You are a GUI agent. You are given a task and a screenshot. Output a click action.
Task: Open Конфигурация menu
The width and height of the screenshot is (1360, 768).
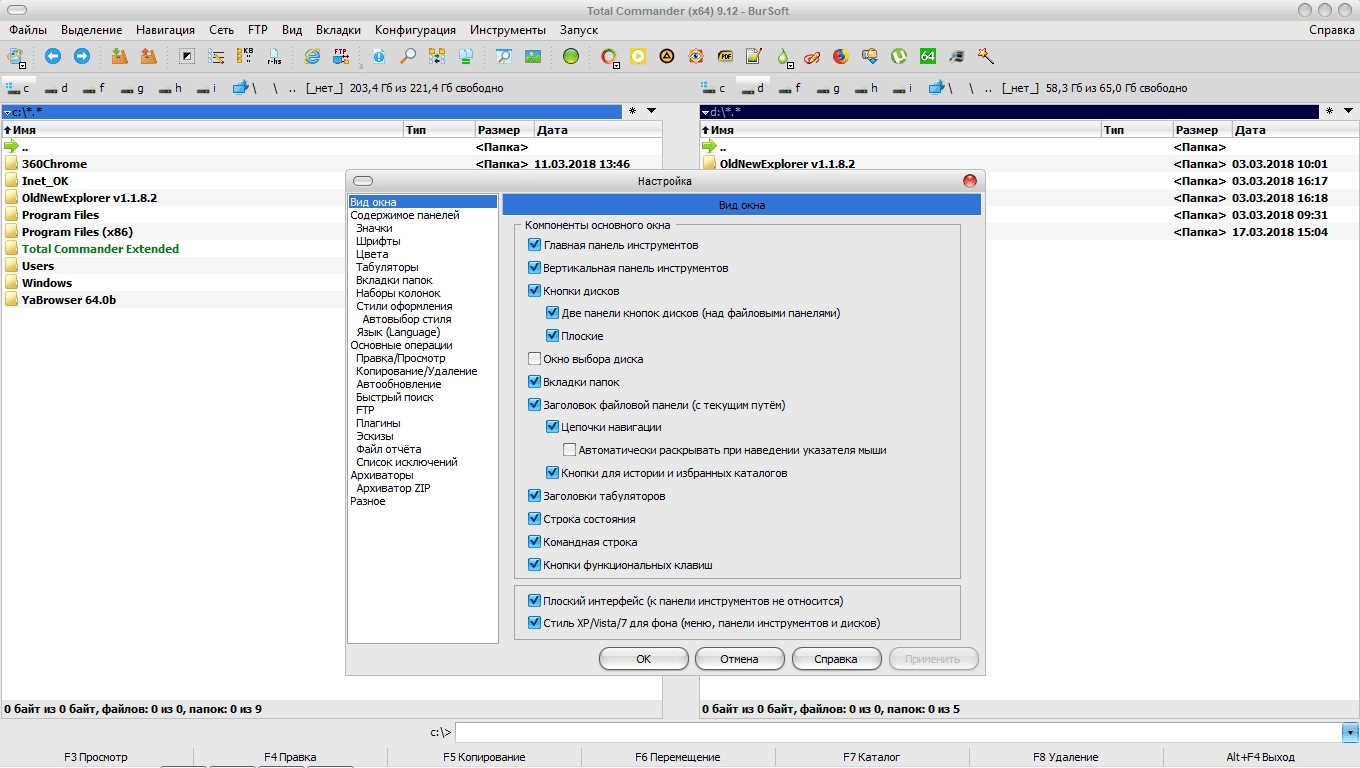point(416,30)
